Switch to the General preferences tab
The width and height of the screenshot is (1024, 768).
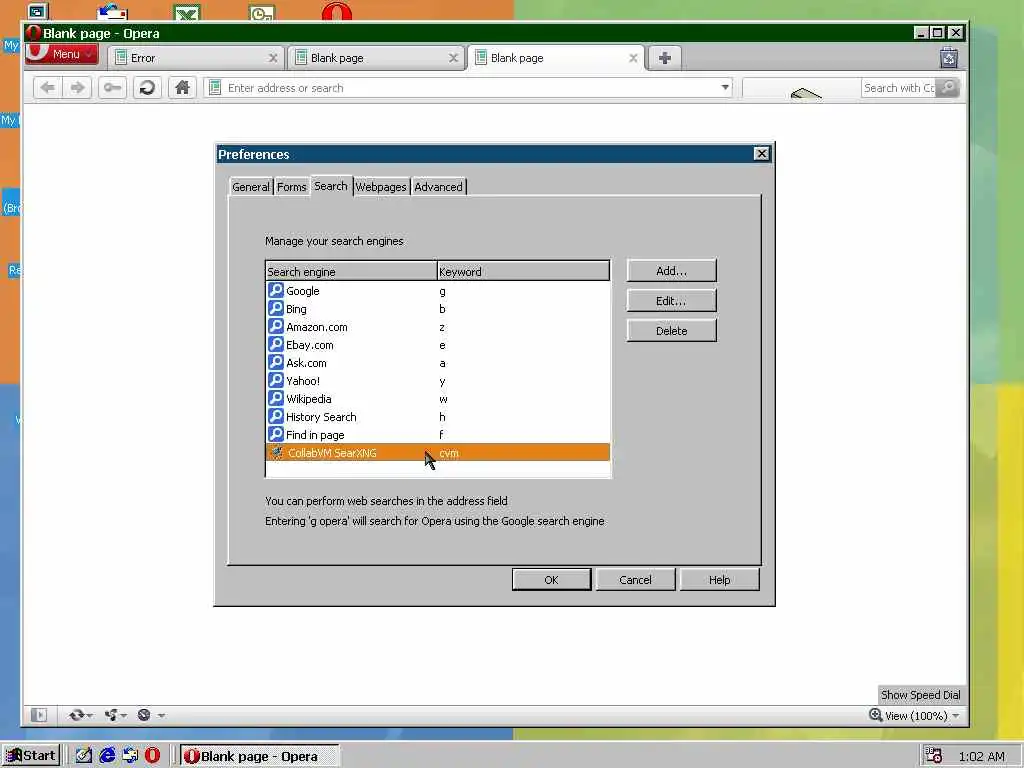[x=251, y=187]
